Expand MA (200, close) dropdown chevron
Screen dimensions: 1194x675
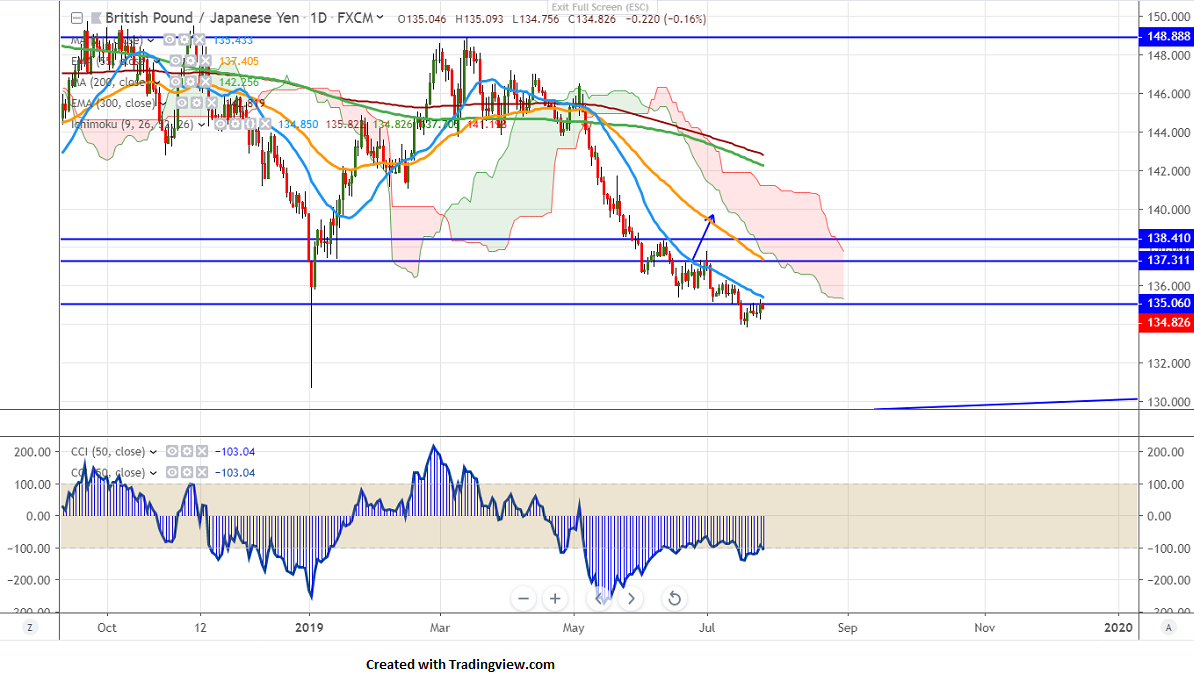coord(157,82)
